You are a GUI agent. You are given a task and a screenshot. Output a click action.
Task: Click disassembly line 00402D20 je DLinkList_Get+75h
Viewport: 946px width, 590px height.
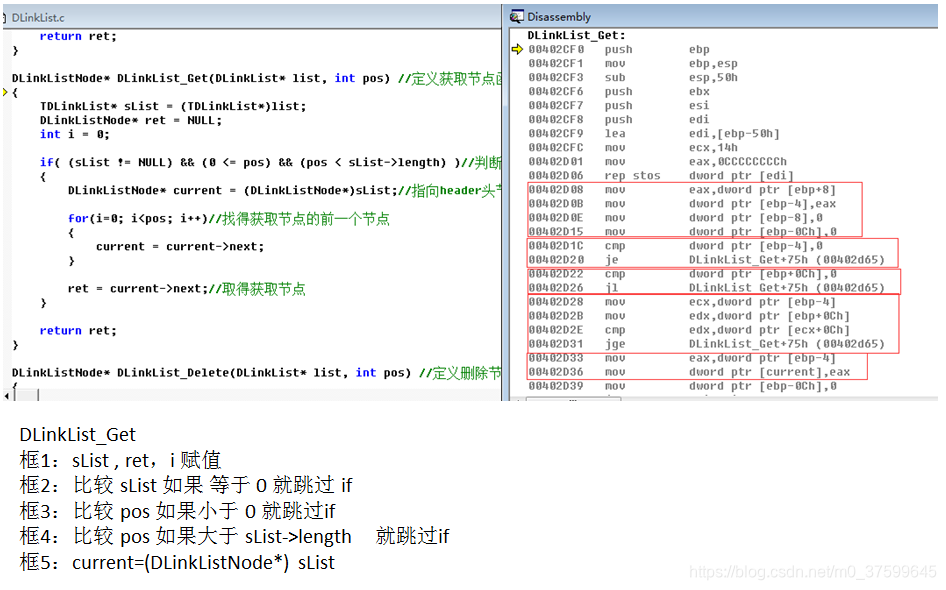tap(706, 259)
